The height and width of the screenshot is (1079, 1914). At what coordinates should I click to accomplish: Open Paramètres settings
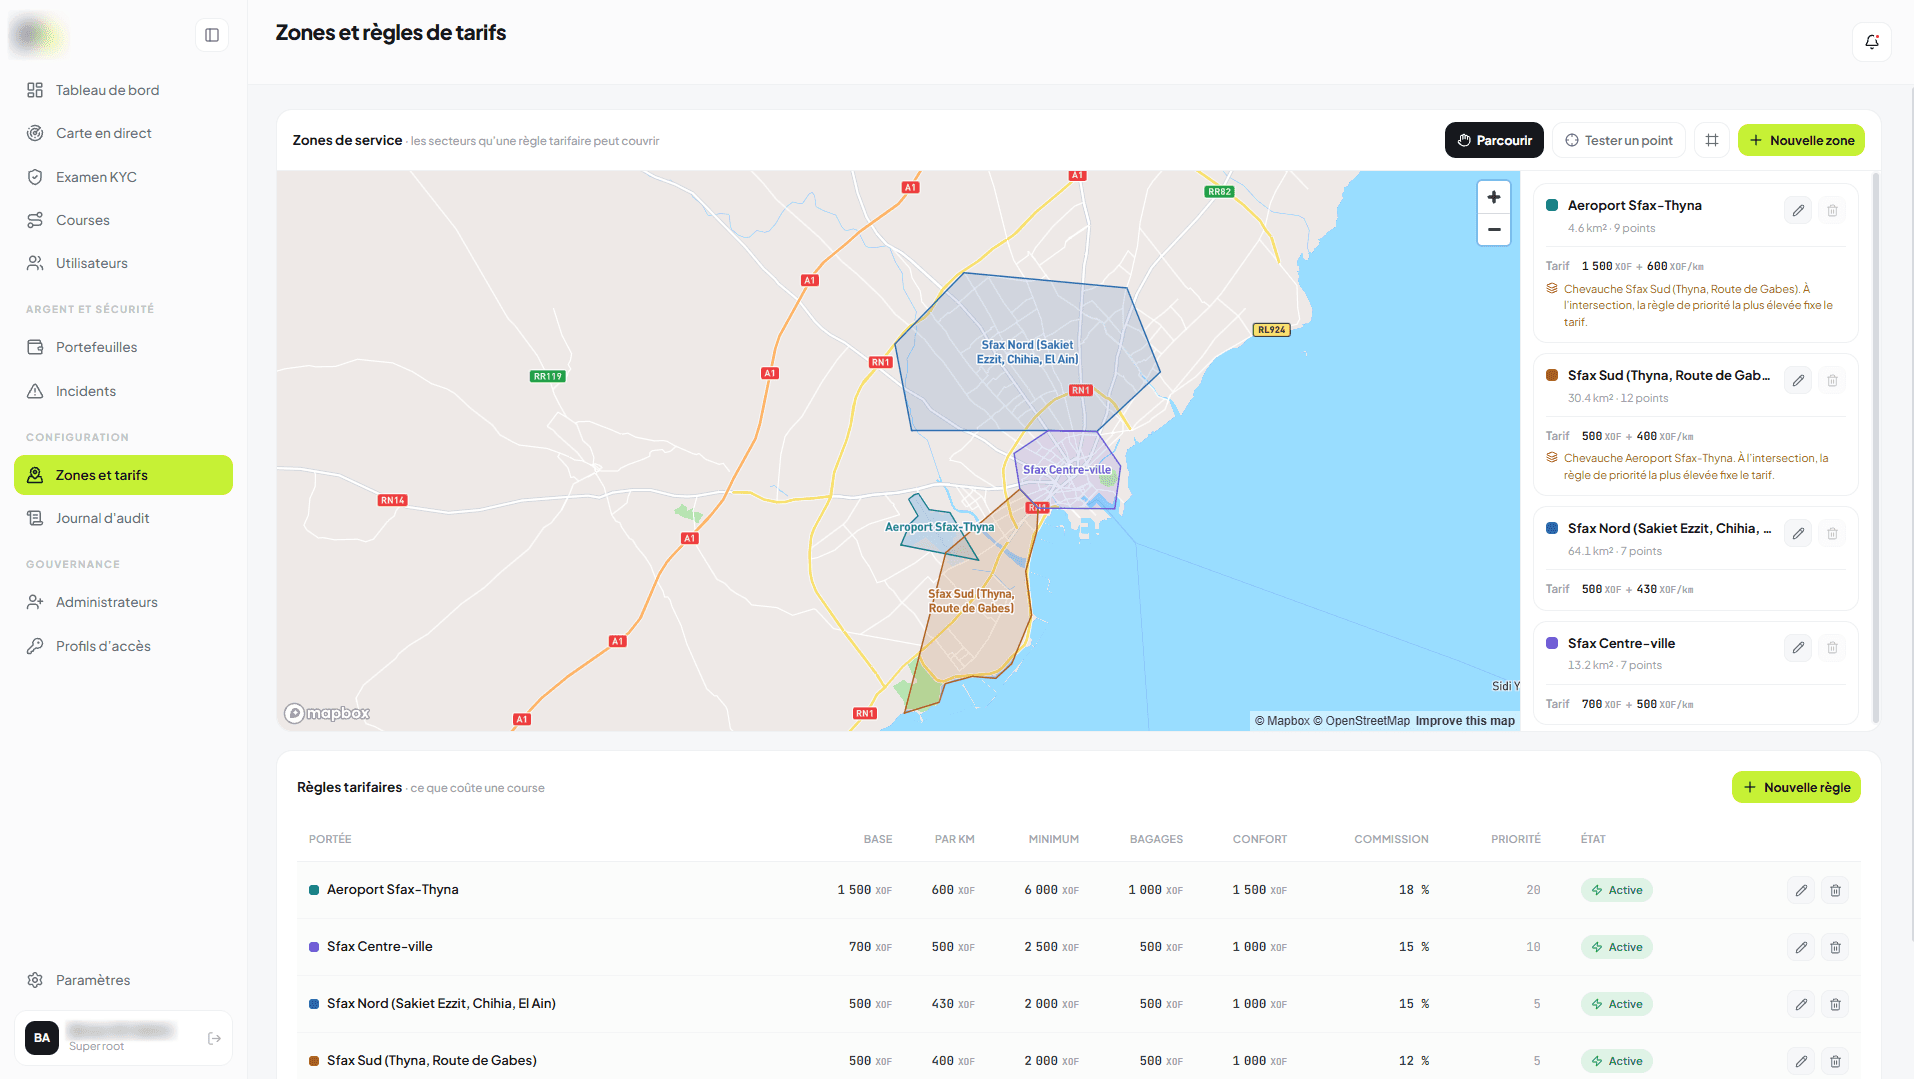123,980
